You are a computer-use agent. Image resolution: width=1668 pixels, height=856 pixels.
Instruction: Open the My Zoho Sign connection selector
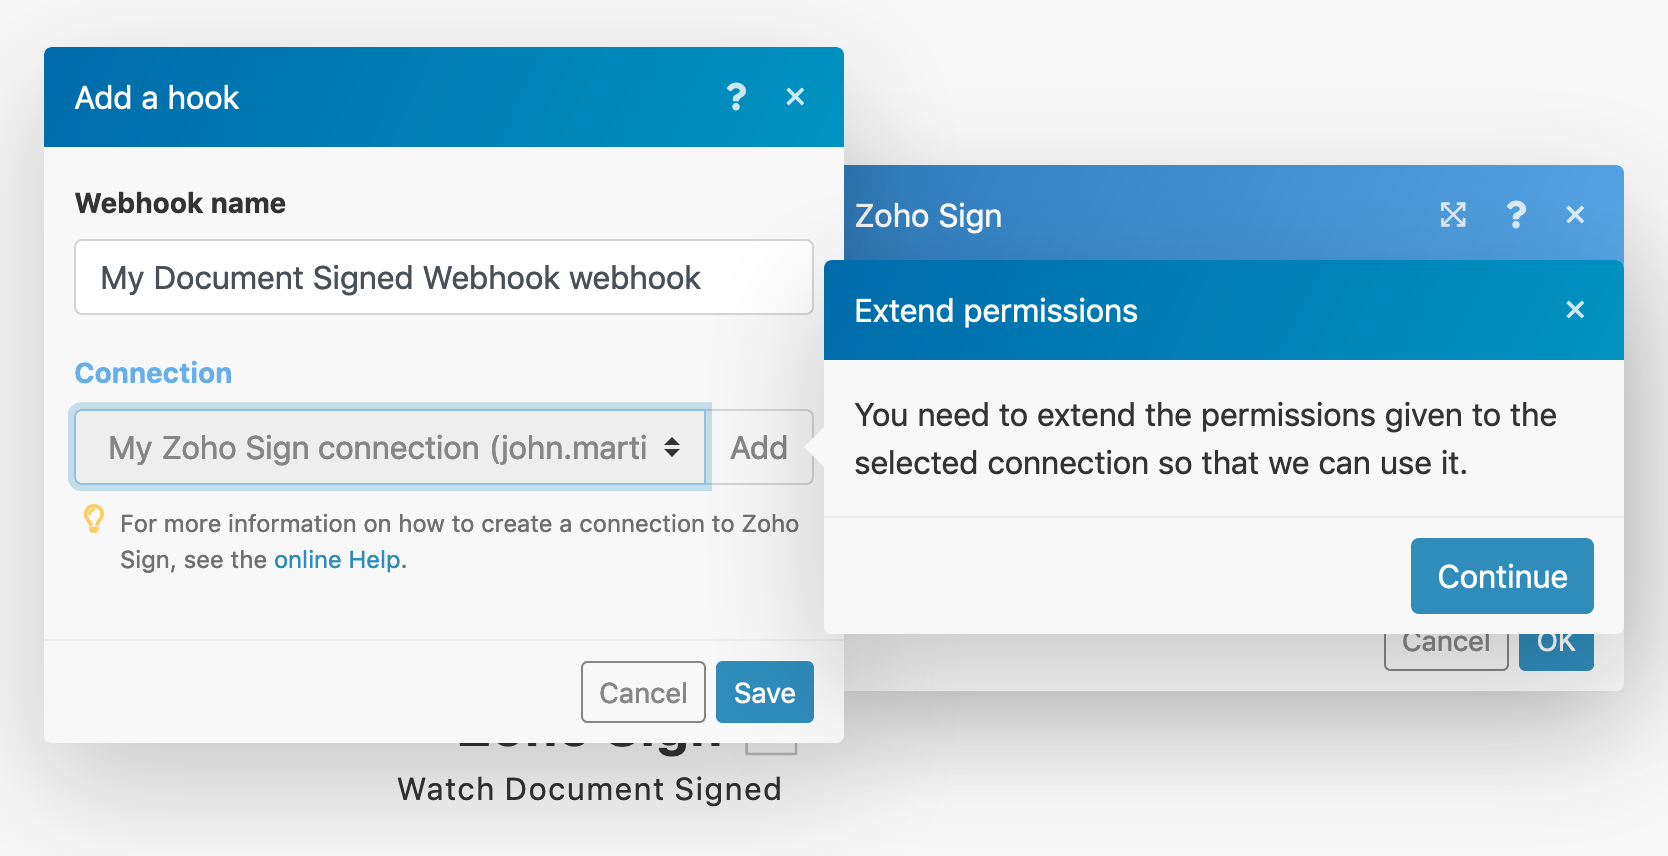click(380, 447)
